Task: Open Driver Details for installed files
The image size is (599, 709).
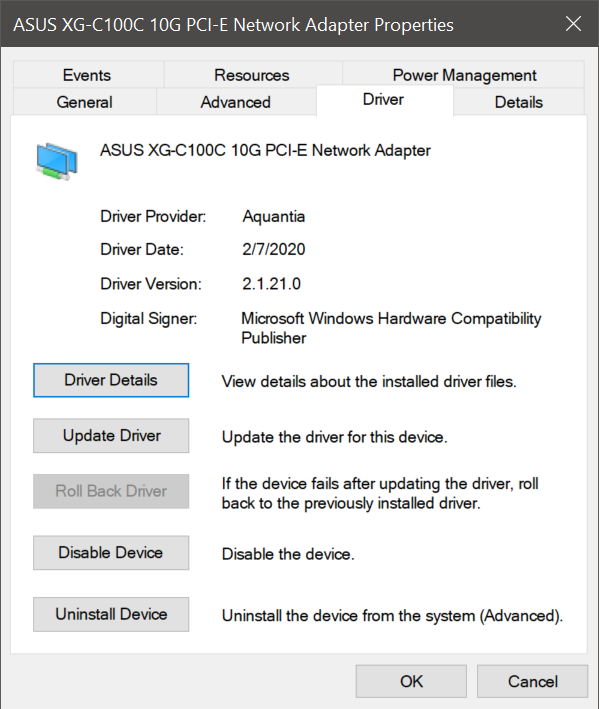Action: [x=111, y=380]
